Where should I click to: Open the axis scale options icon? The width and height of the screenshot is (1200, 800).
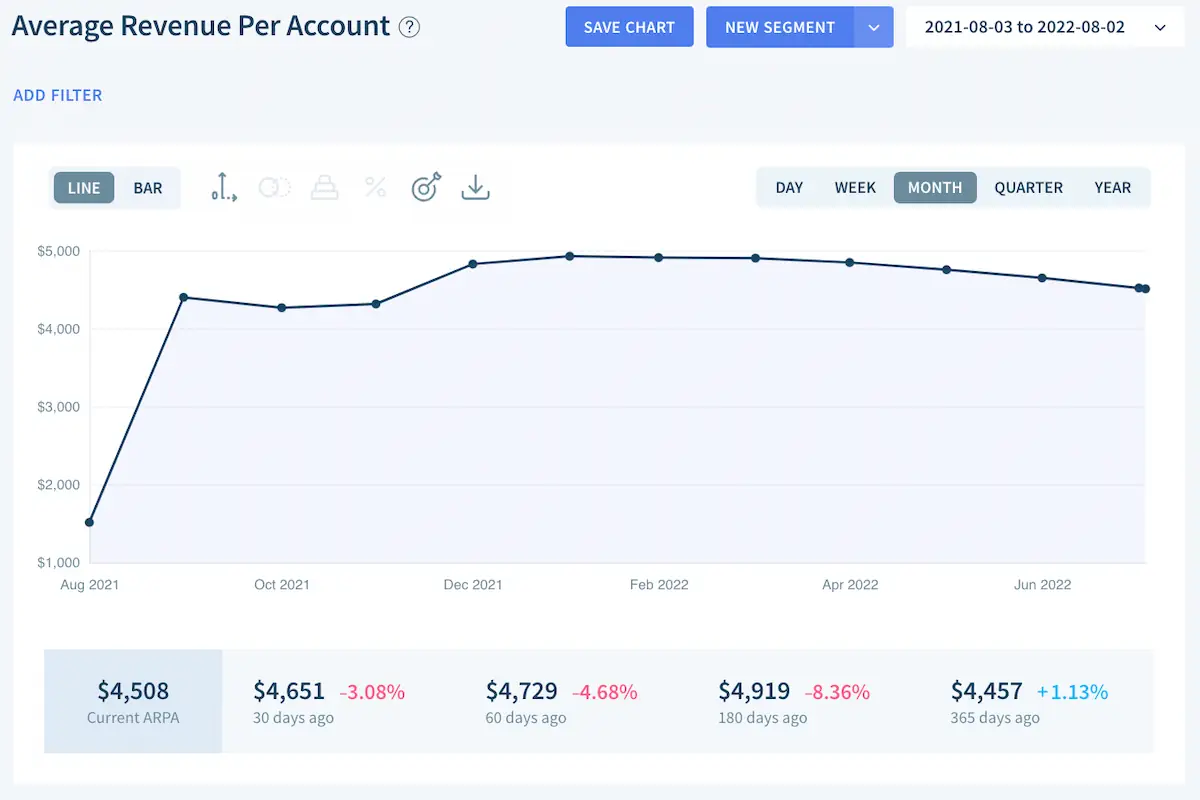(222, 187)
